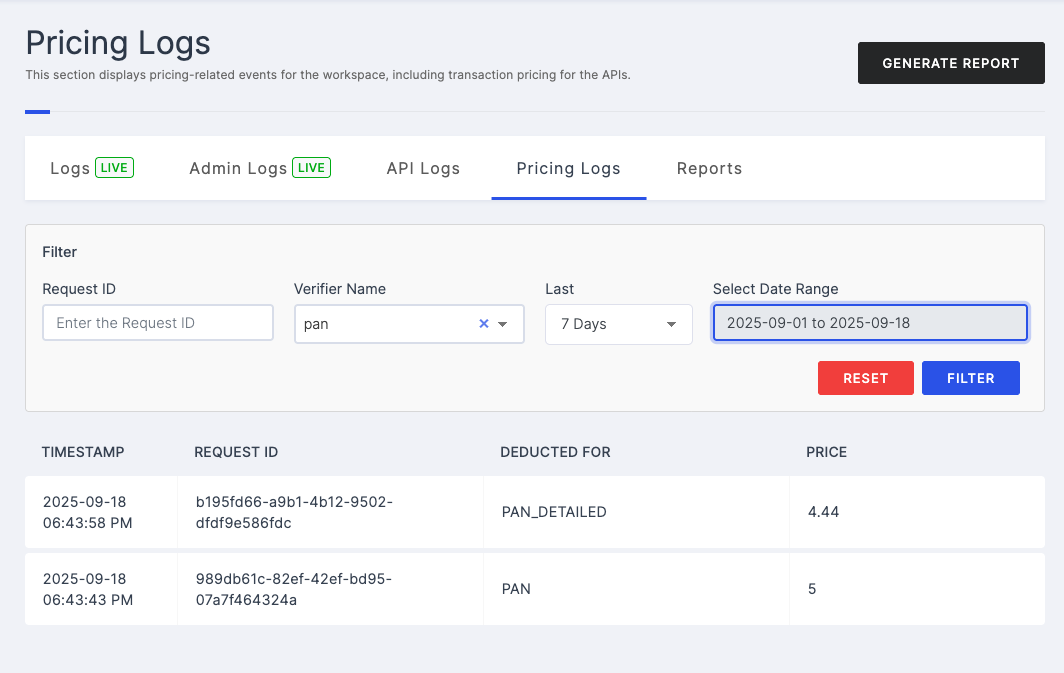
Task: Switch to the Logs tab
Action: pos(70,168)
